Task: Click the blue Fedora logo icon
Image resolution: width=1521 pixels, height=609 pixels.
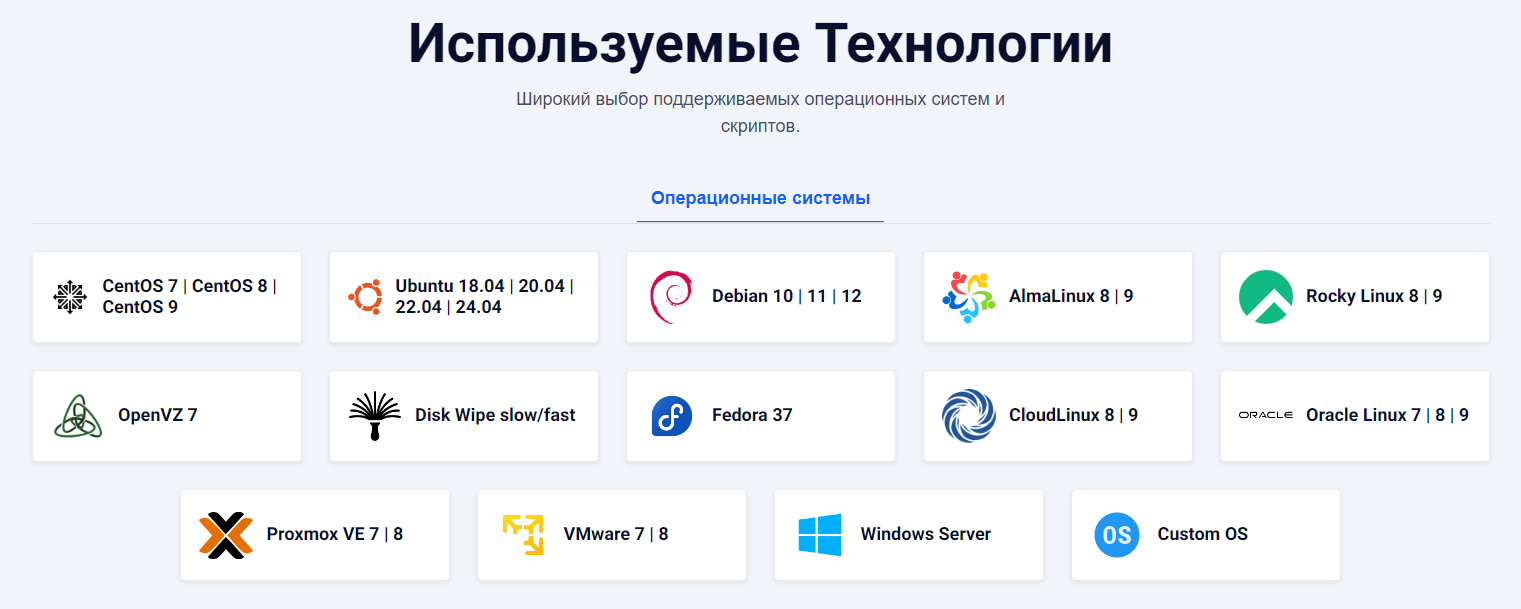Action: pos(671,416)
